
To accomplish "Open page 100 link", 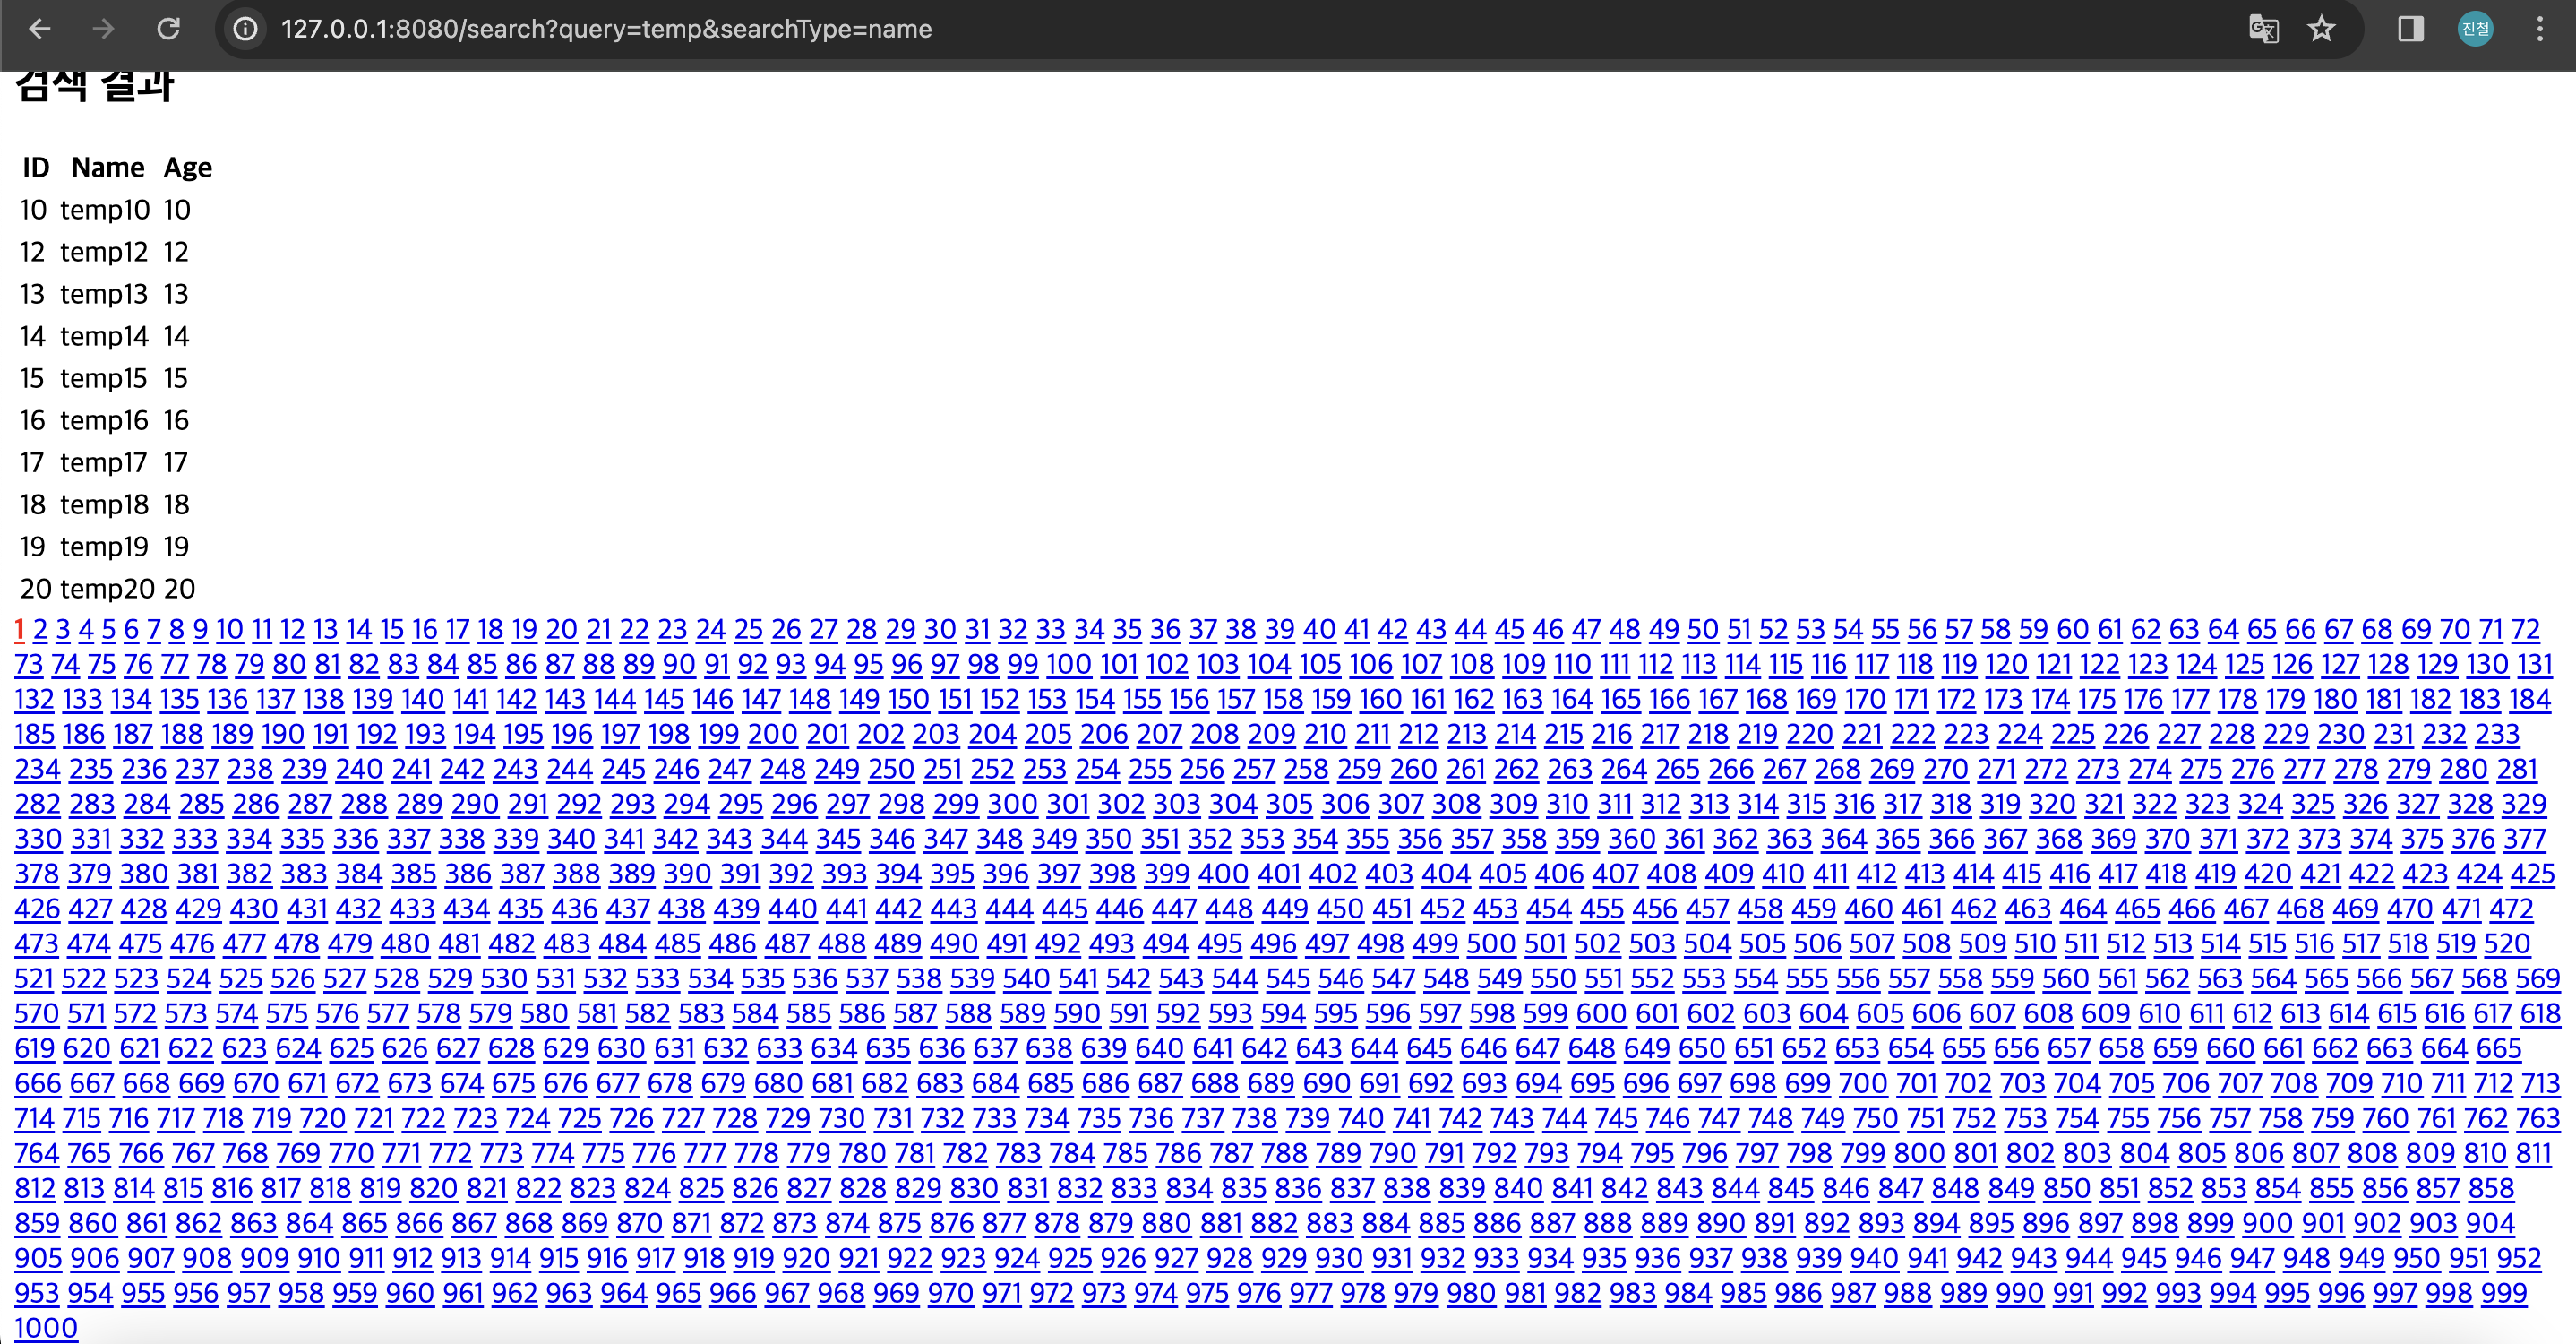I will 1068,665.
